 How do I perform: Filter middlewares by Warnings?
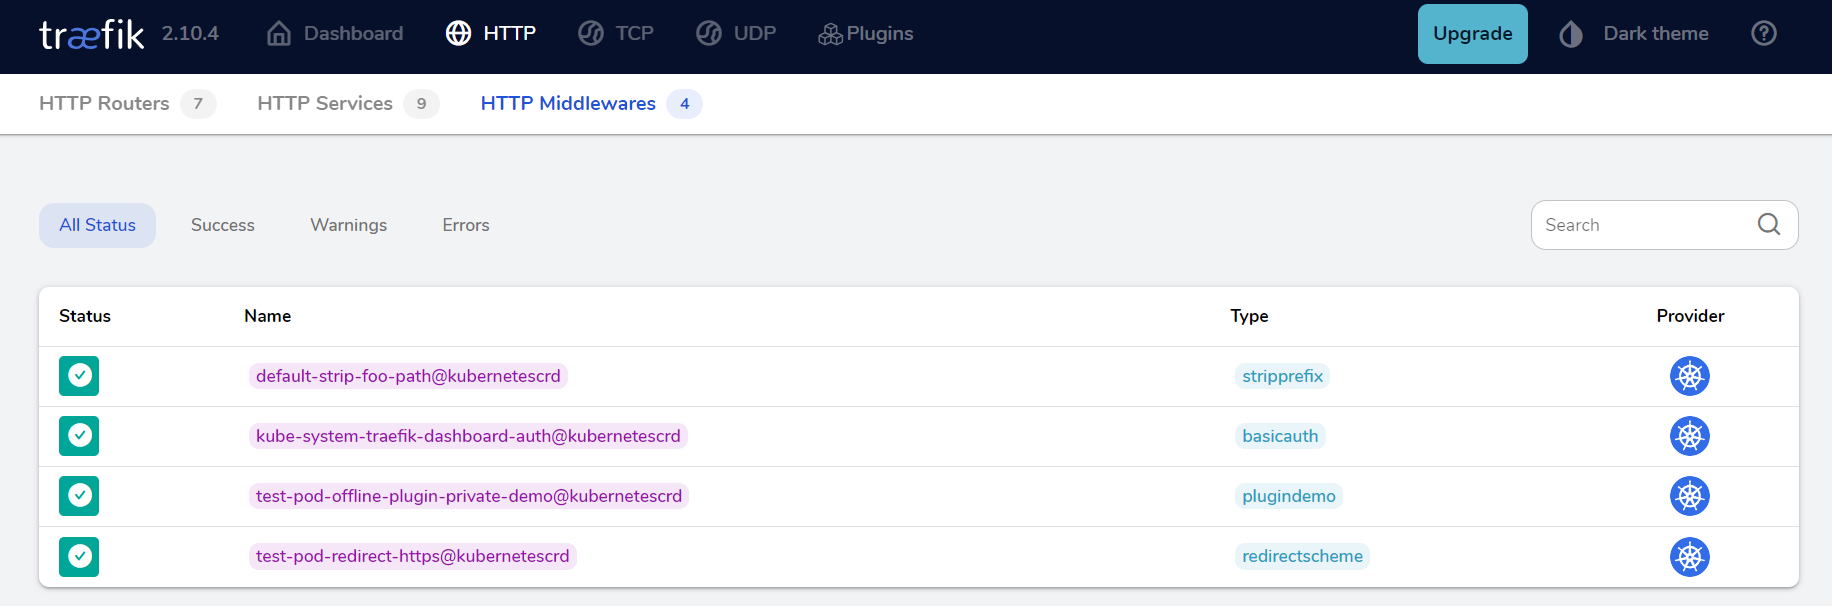coord(348,225)
